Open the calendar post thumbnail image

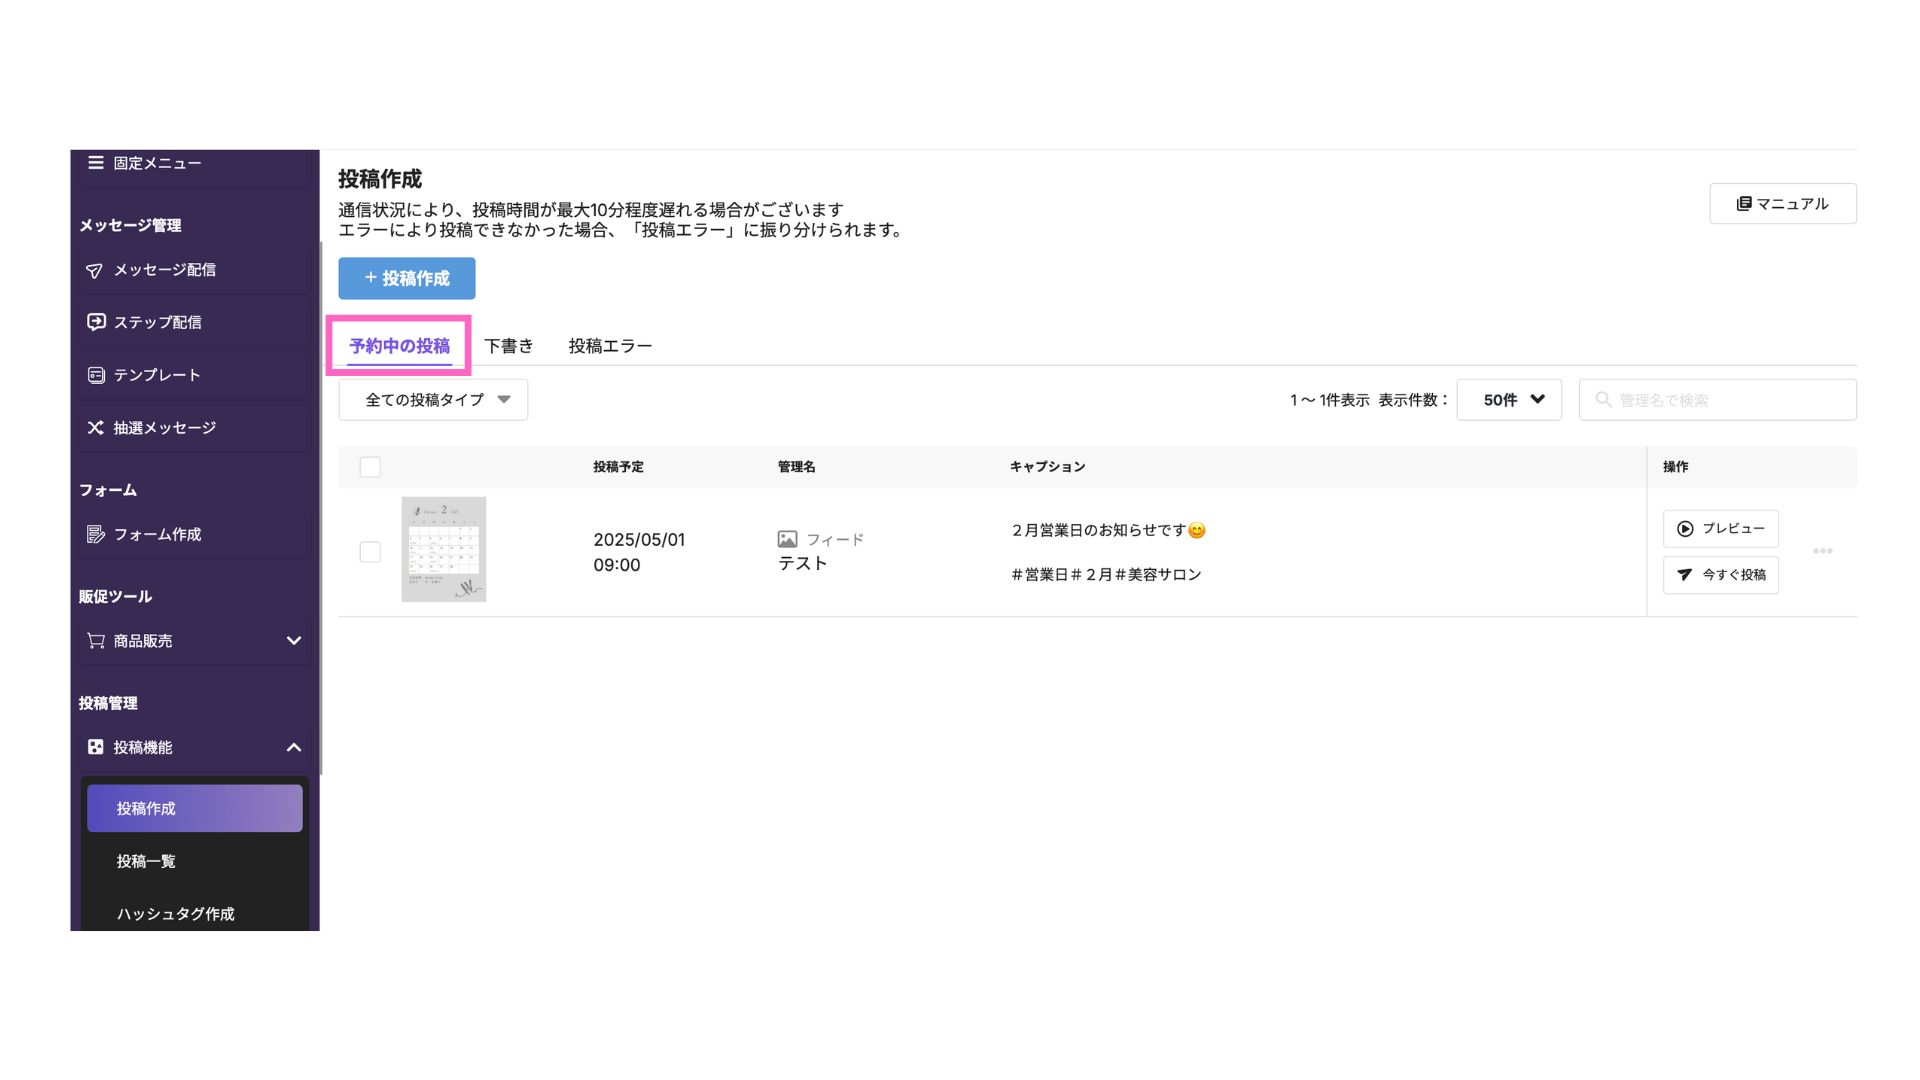444,549
